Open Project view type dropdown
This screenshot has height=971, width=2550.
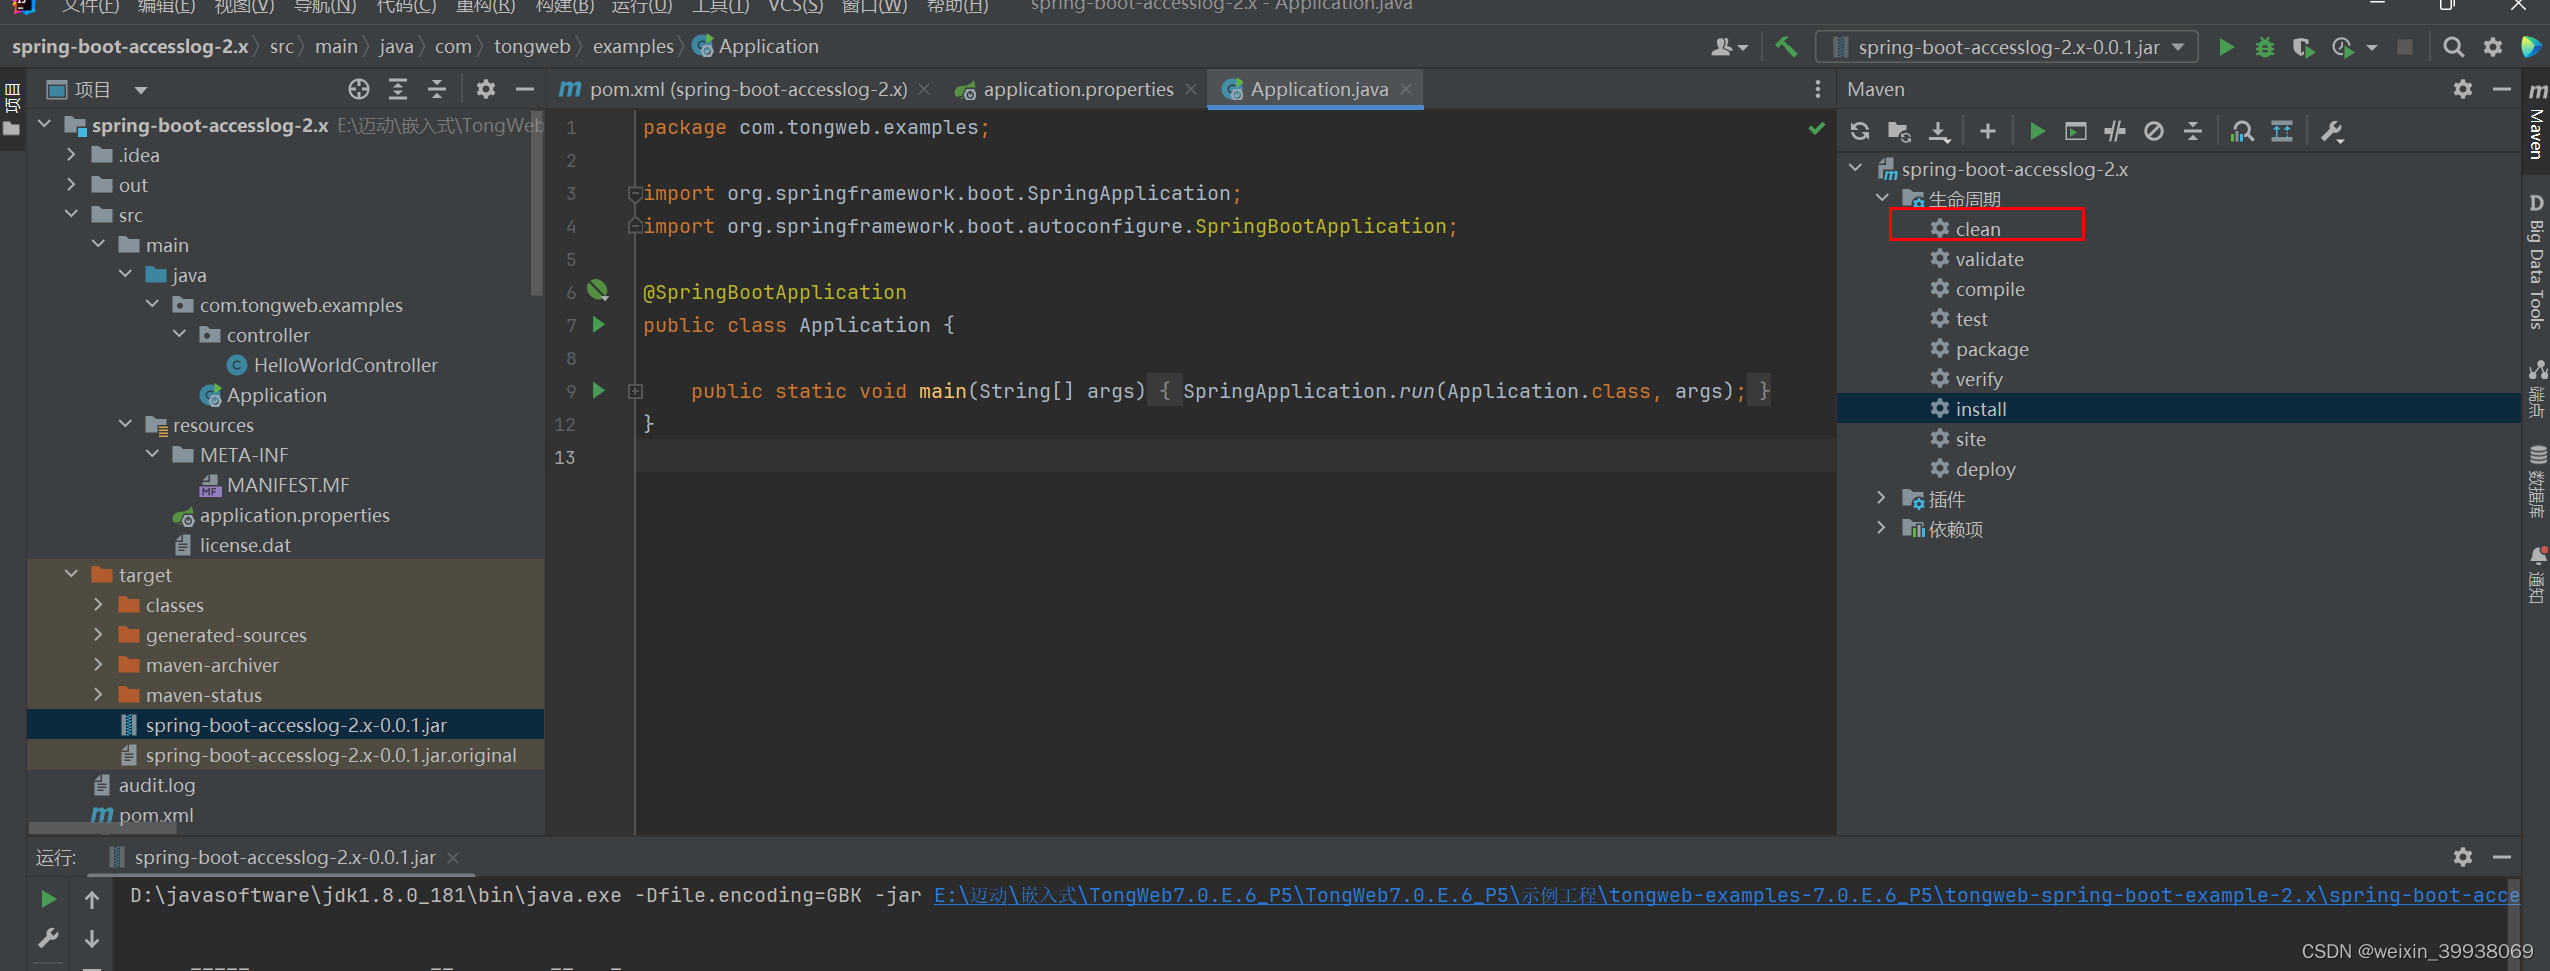pos(141,90)
